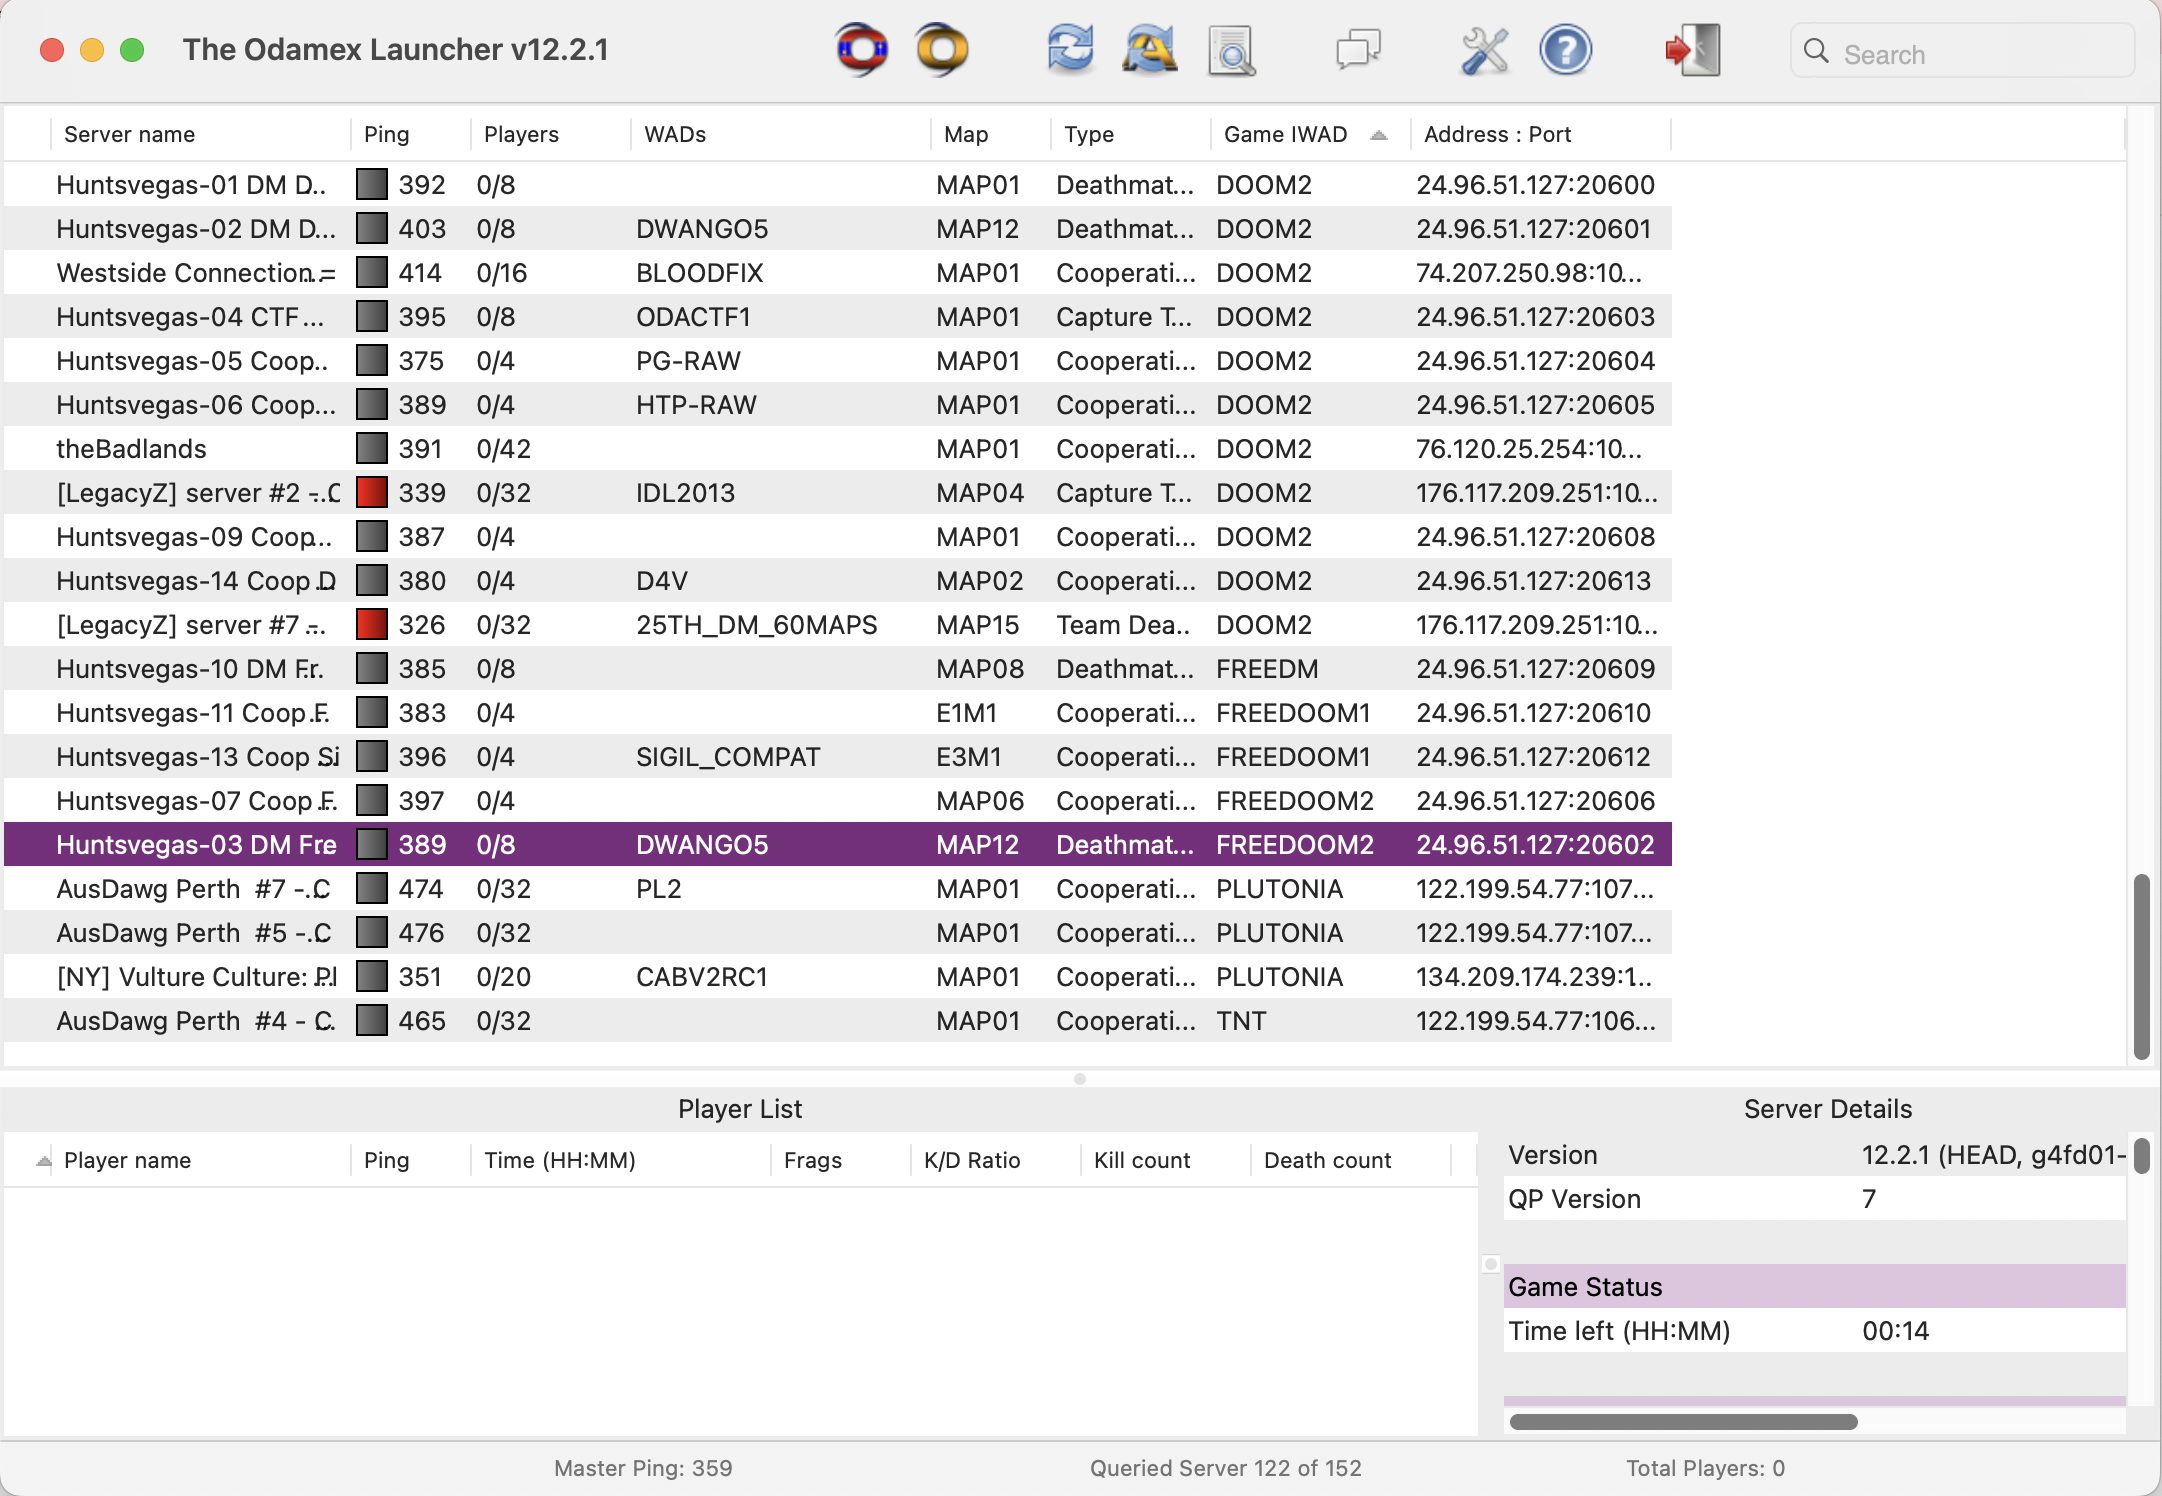Select the Huntsvegas-09 Coop server name

click(x=194, y=537)
